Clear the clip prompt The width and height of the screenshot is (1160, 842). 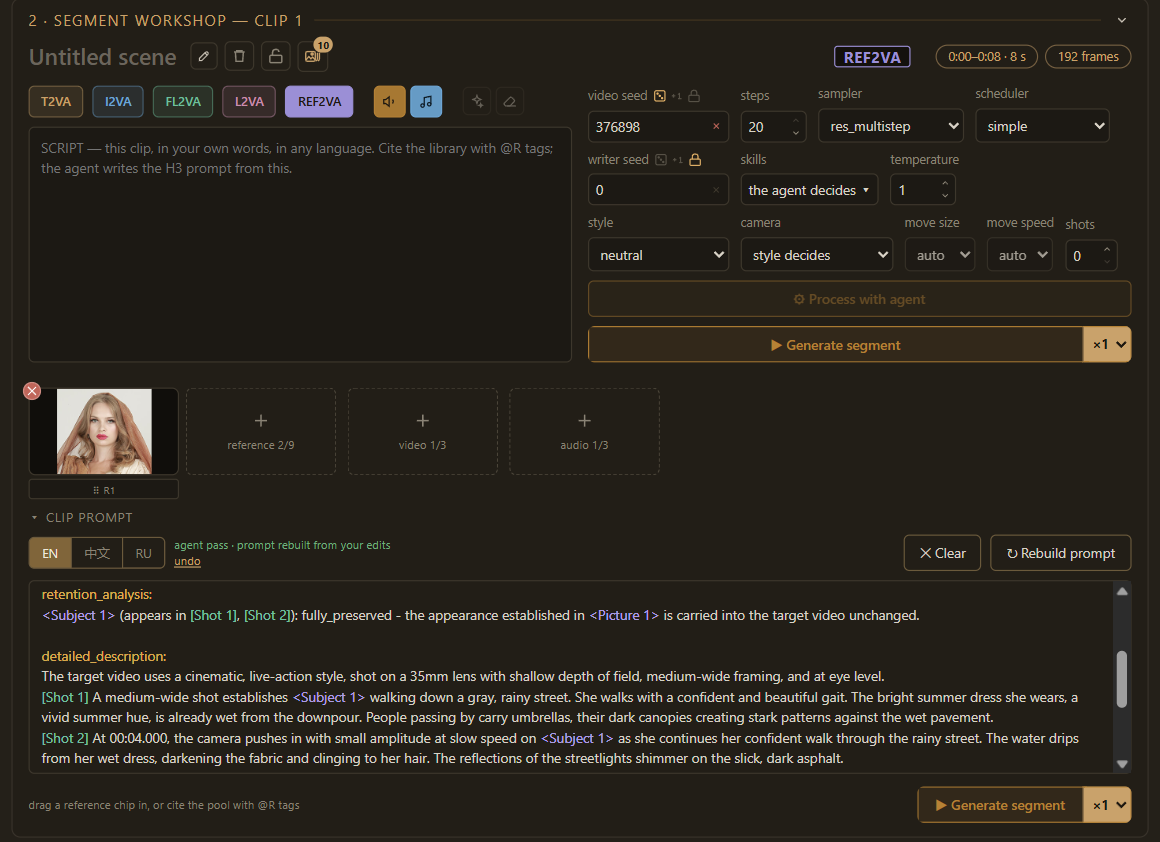coord(942,553)
